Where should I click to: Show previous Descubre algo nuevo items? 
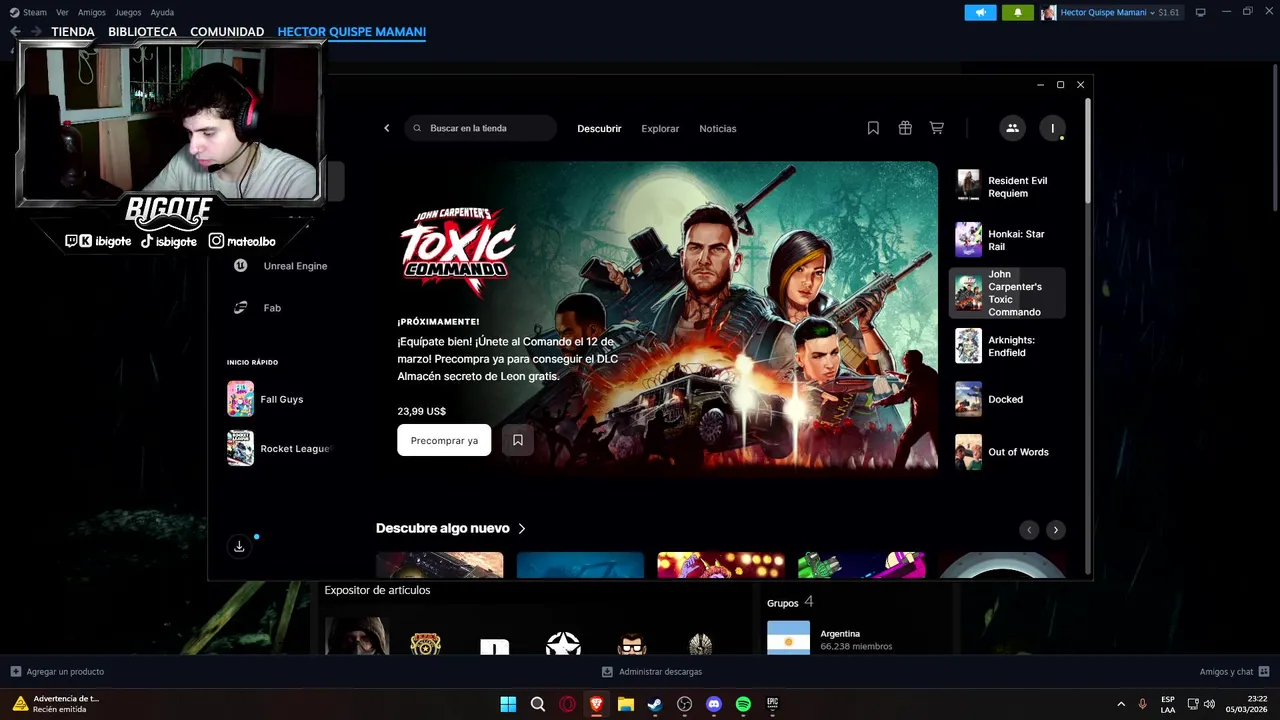[1029, 530]
